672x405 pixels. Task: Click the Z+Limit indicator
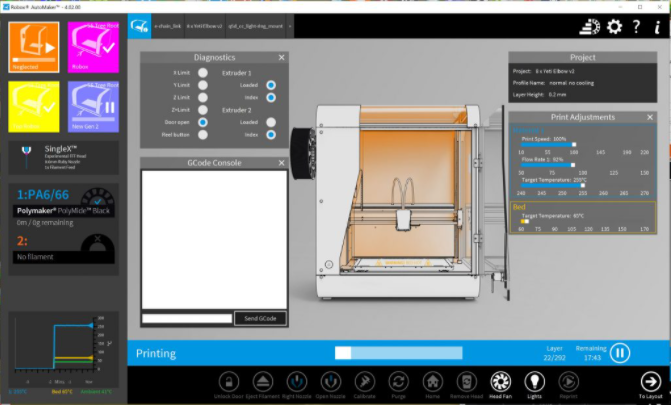[203, 110]
